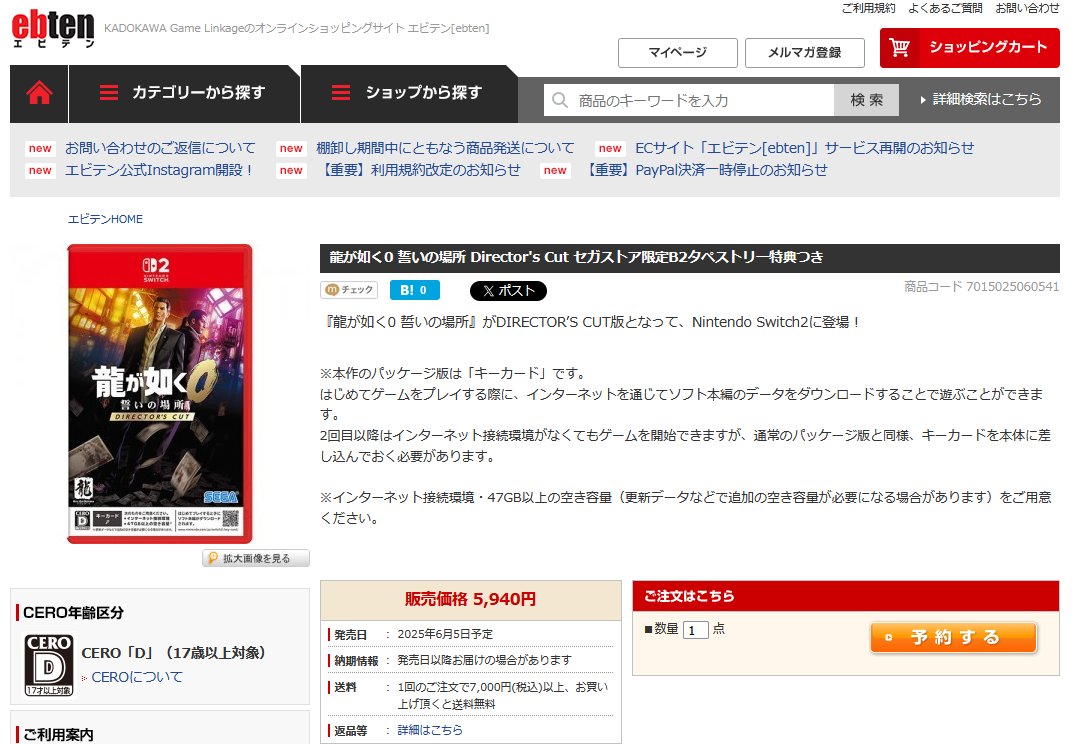
Task: Click the product title heading bar
Action: pos(690,258)
